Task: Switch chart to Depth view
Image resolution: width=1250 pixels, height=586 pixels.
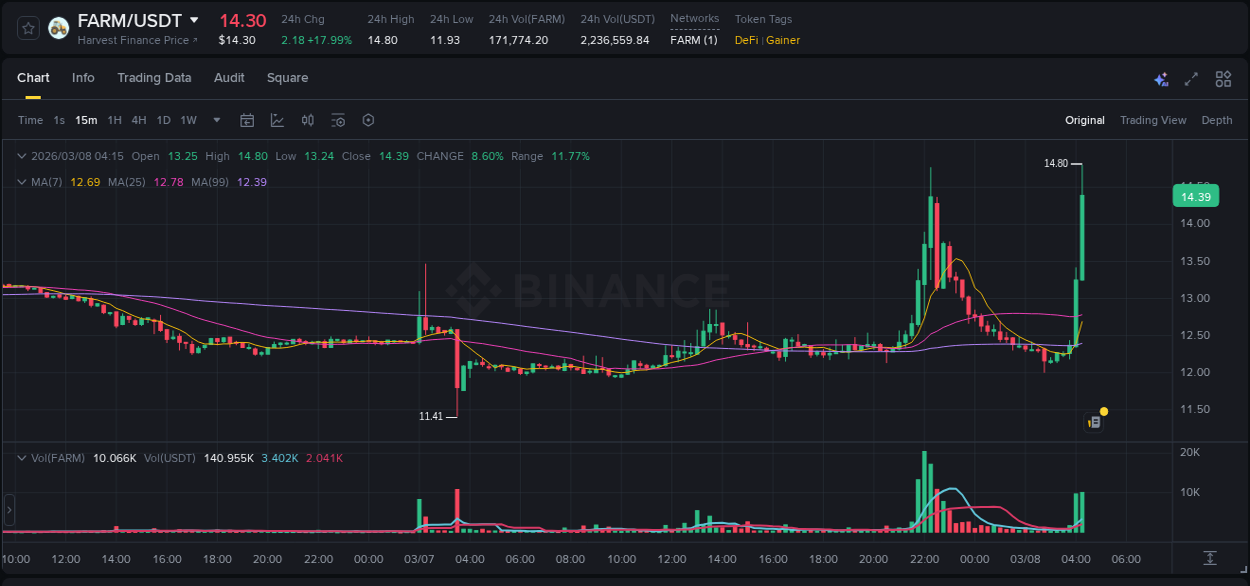Action: [x=1216, y=120]
